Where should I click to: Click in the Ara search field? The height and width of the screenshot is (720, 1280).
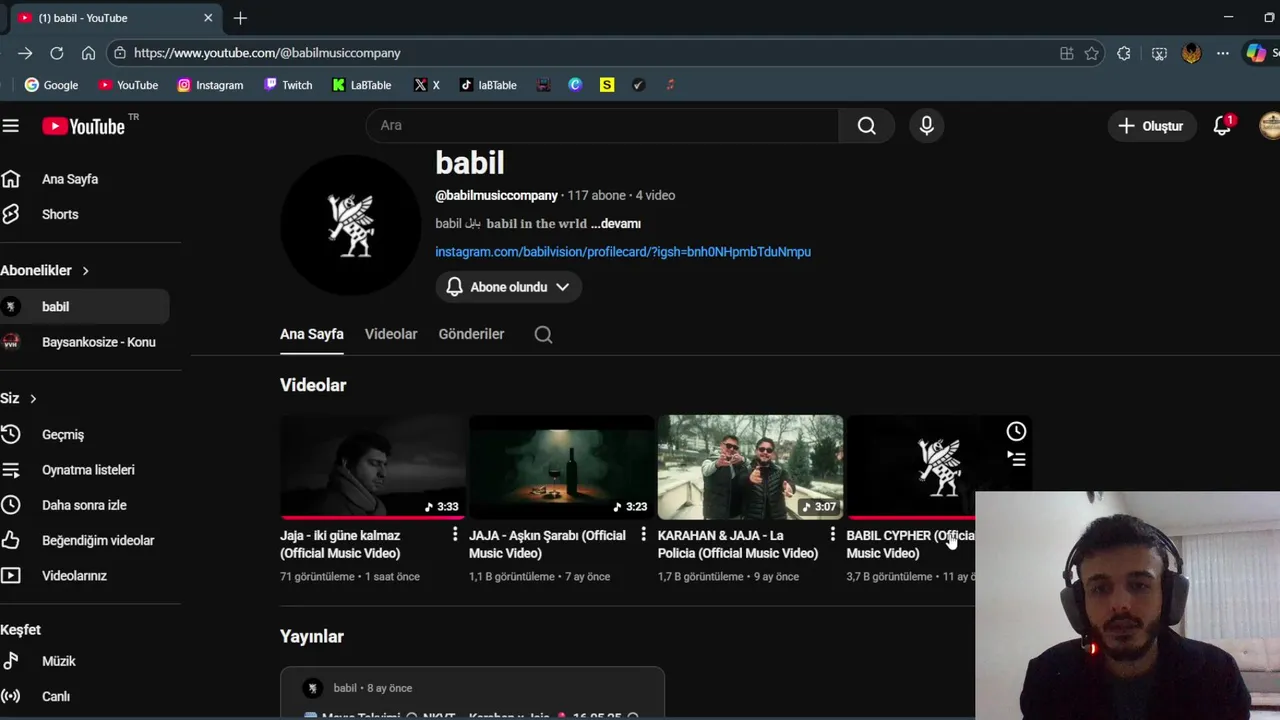coord(602,125)
